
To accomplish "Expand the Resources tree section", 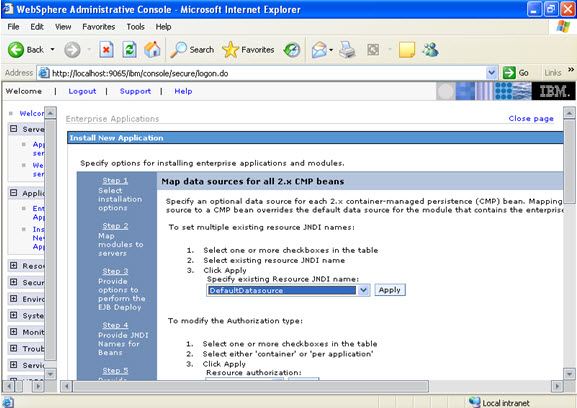I will coord(14,265).
